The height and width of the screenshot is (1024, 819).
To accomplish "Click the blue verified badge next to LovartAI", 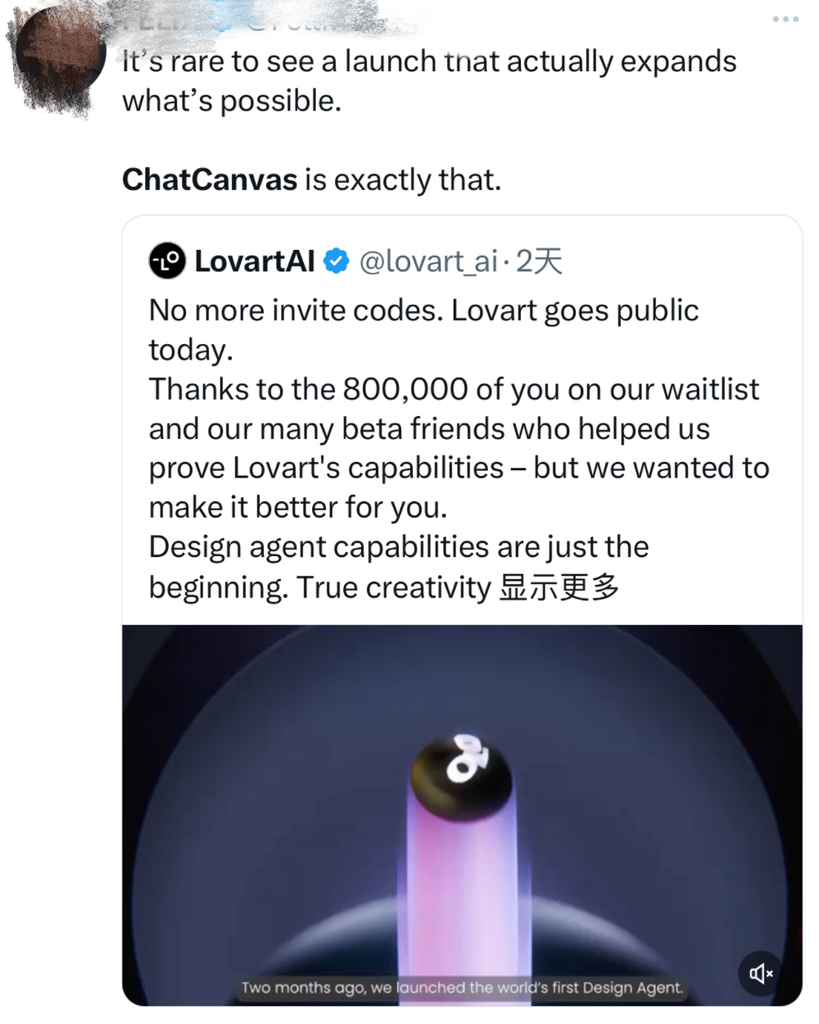I will pos(333,260).
